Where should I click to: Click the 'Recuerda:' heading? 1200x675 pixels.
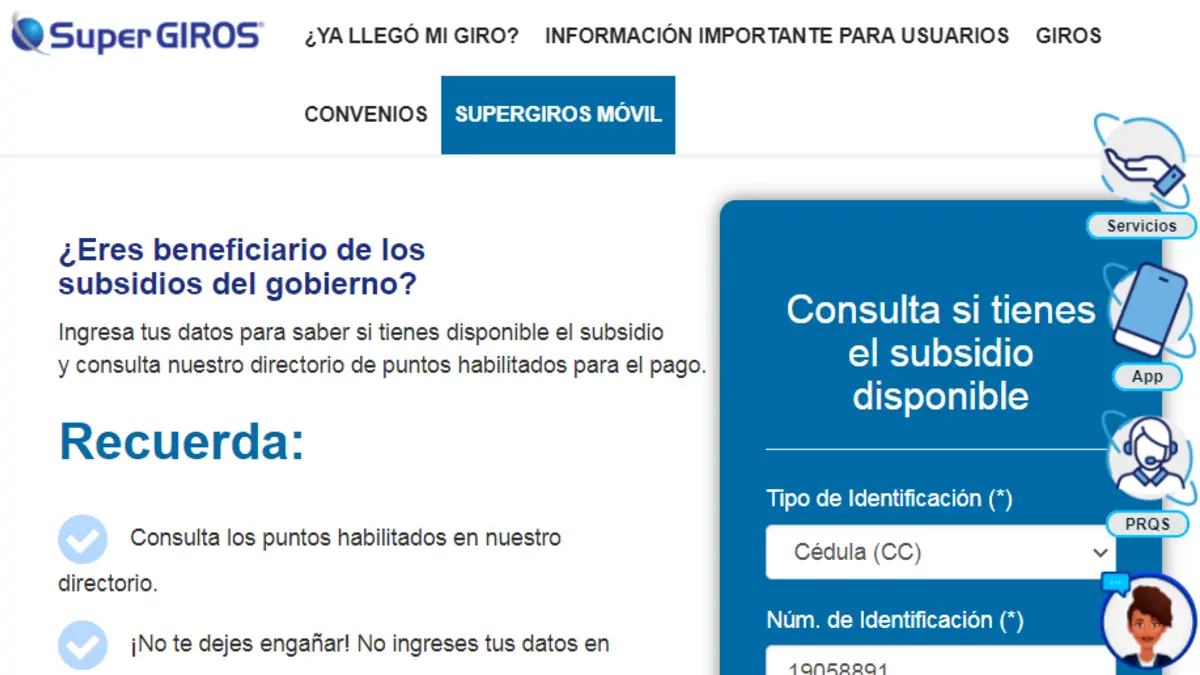pyautogui.click(x=182, y=441)
